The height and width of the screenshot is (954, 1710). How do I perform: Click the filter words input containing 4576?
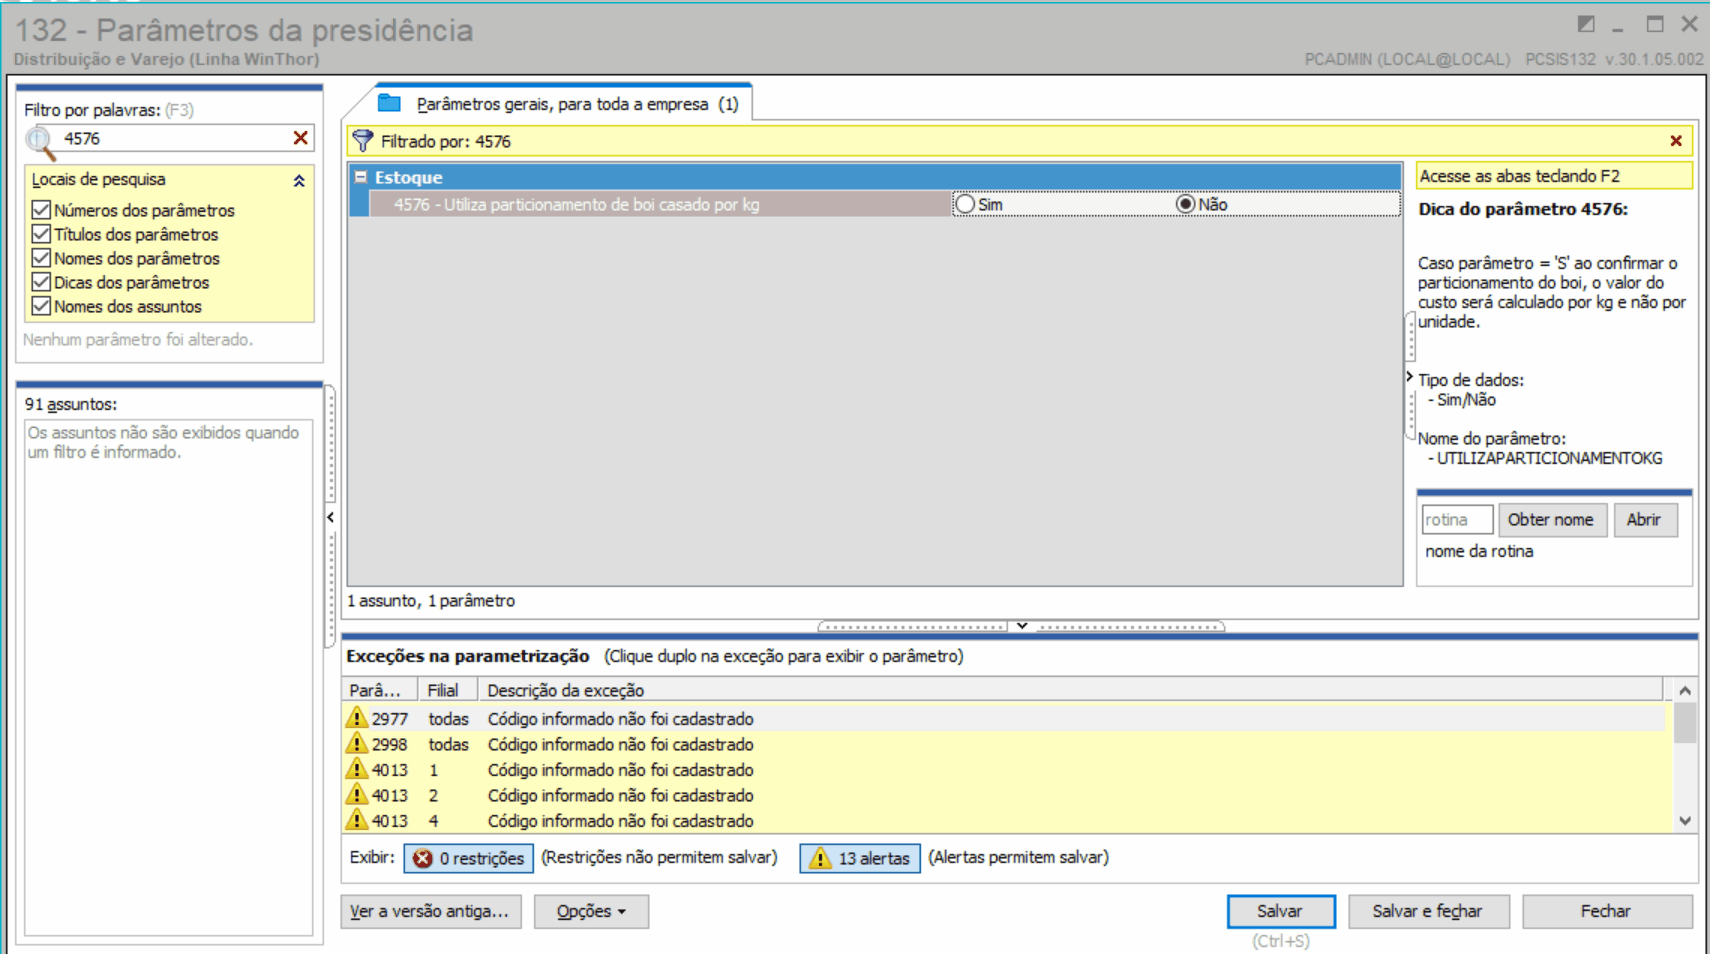(172, 138)
